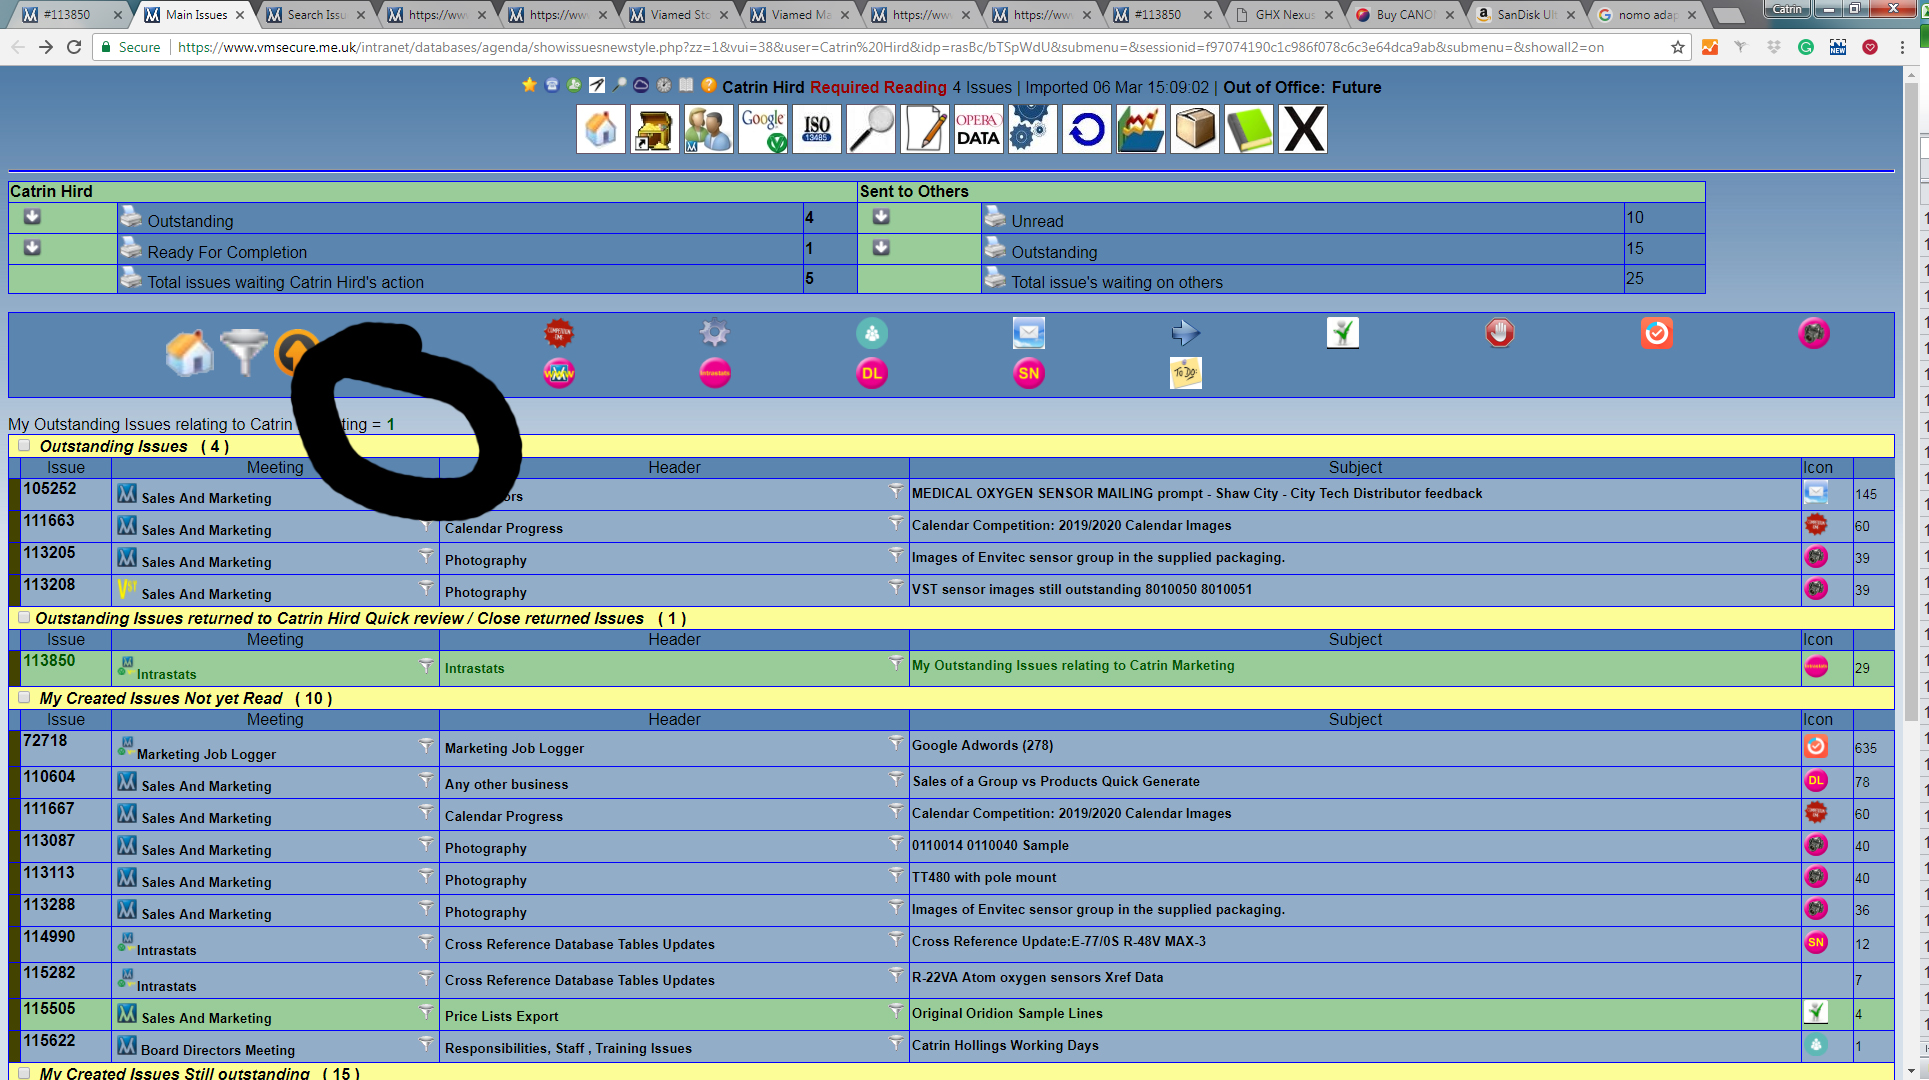Click the red stop hand icon
The height and width of the screenshot is (1080, 1929).
pos(1499,333)
